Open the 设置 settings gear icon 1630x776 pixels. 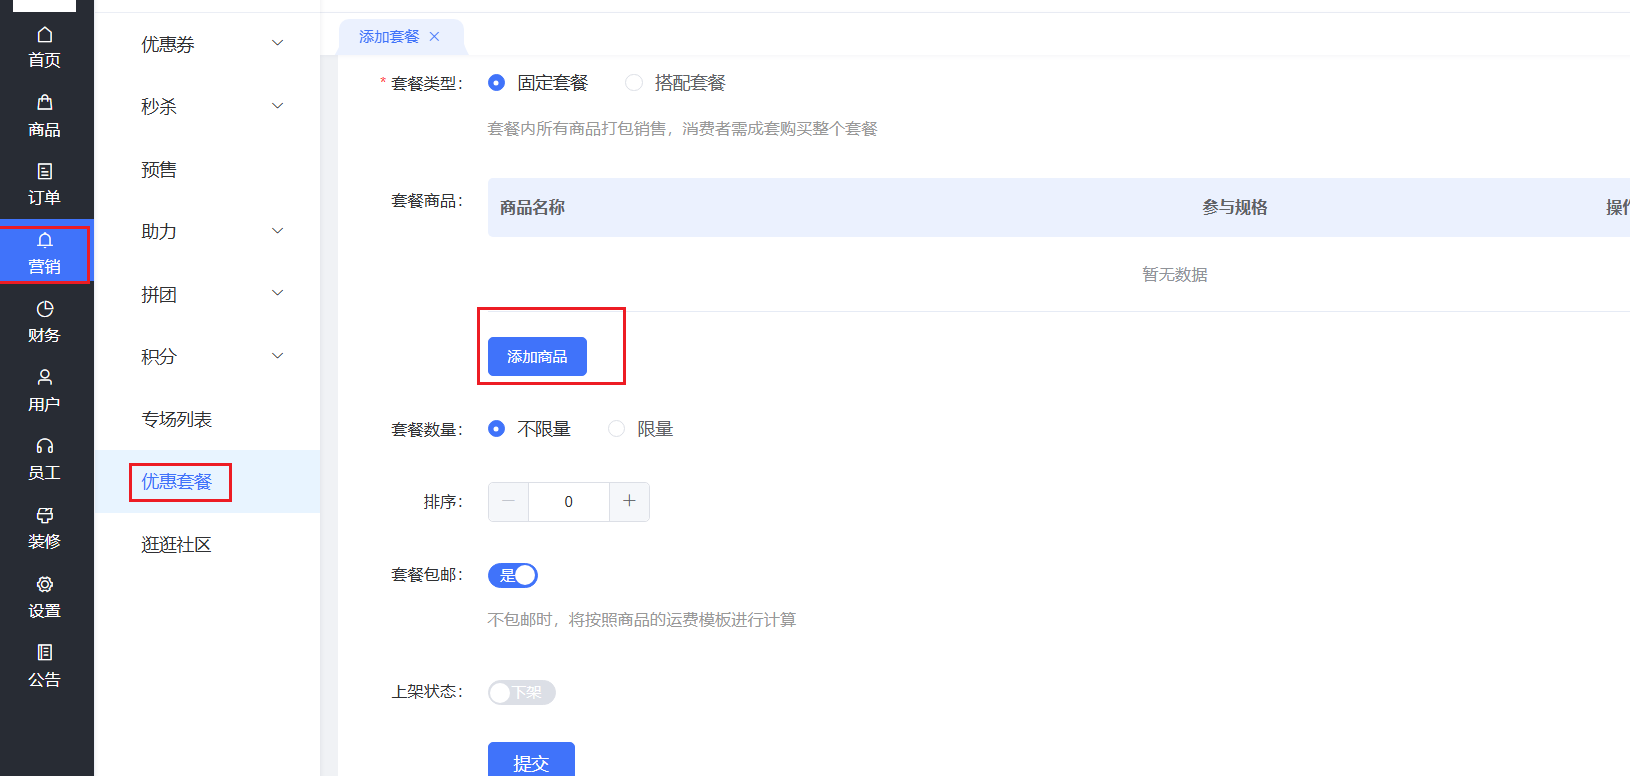tap(45, 584)
